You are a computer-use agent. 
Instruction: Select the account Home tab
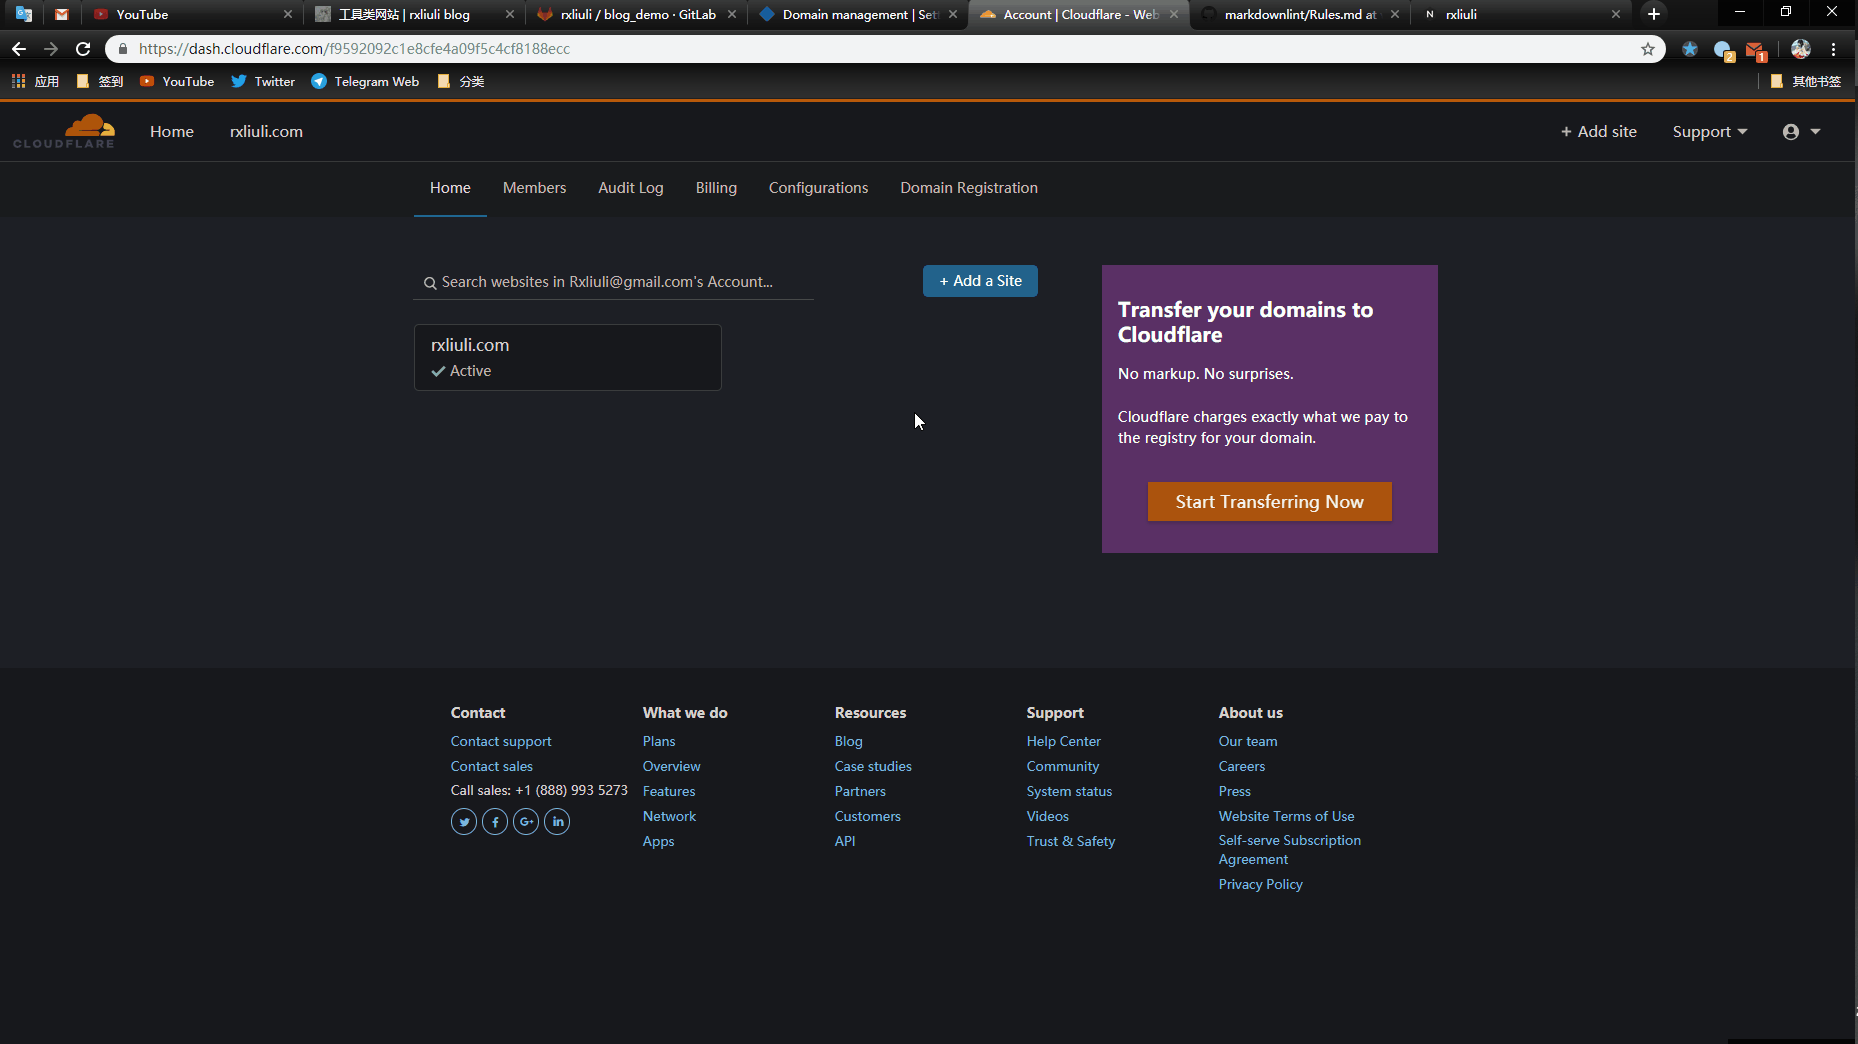click(x=450, y=188)
